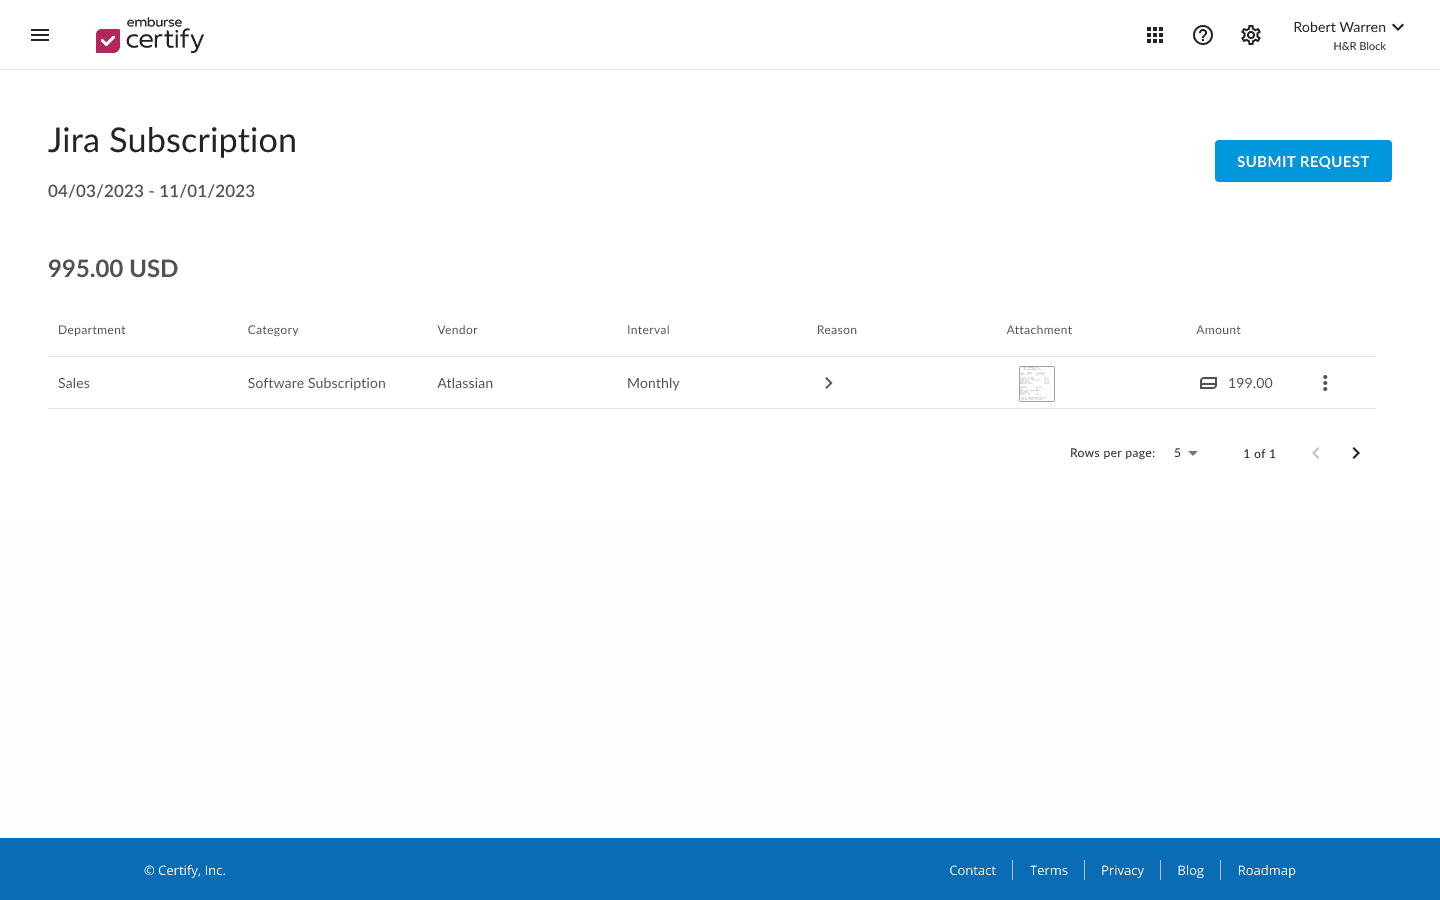Click the Amount column header

[1218, 330]
